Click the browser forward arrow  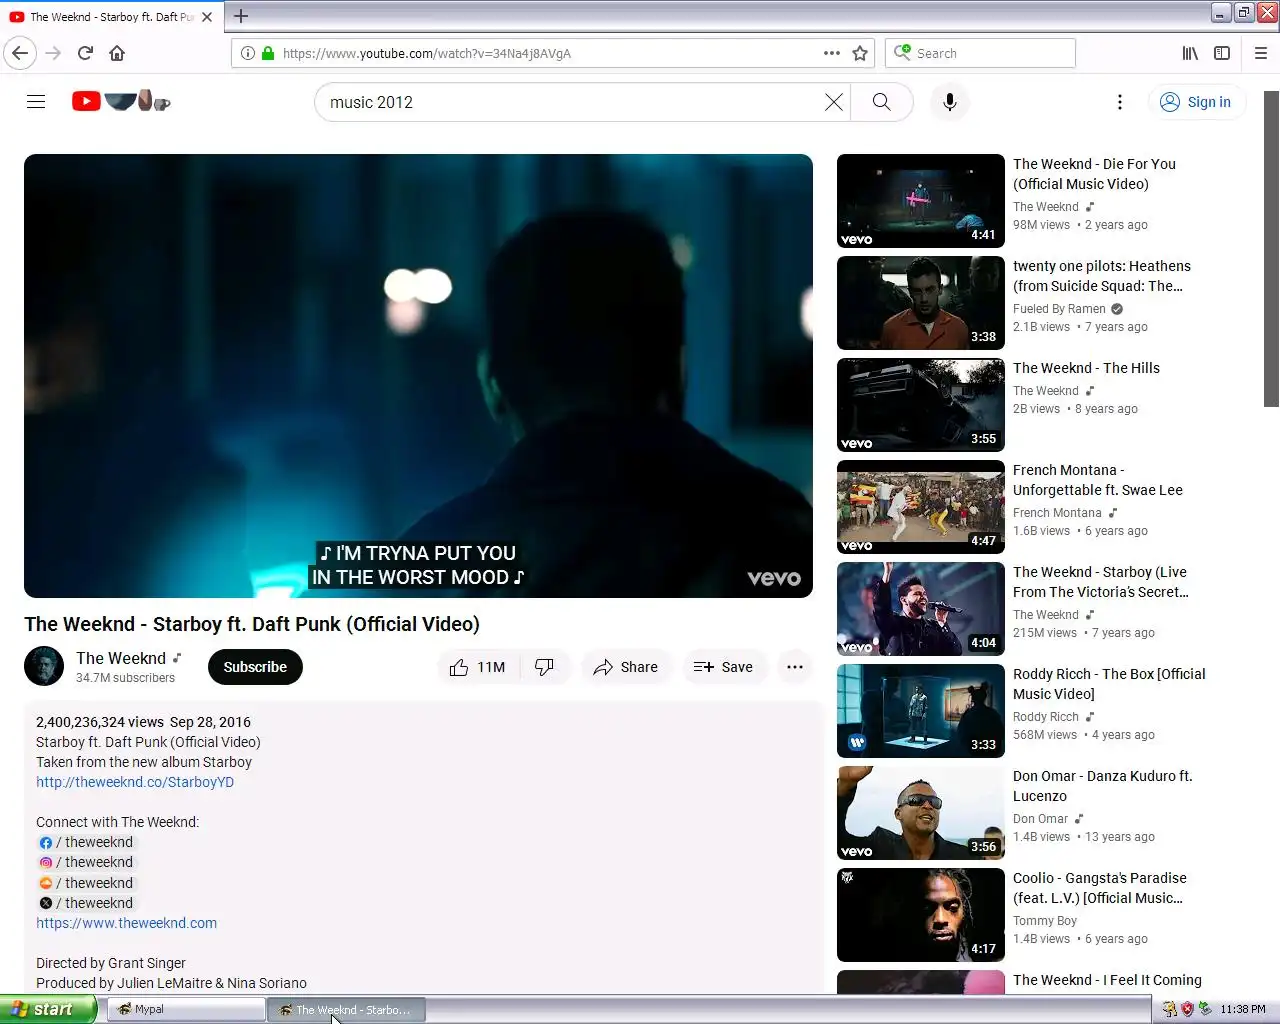[53, 53]
